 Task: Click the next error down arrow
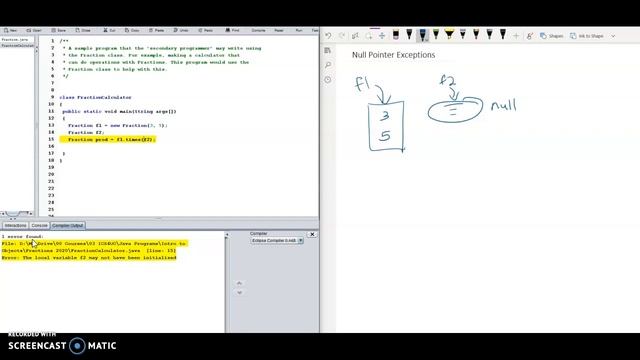240,292
